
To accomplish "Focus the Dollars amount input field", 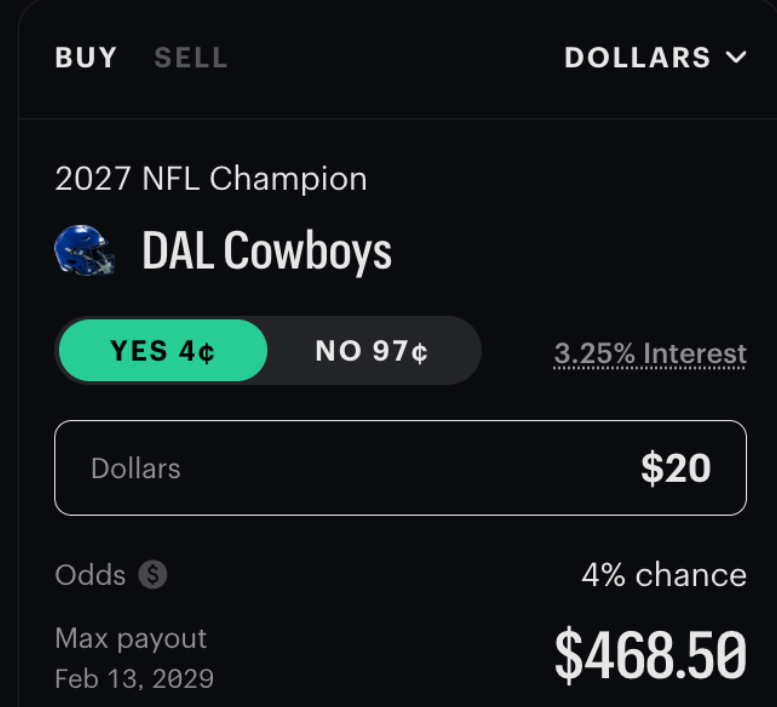I will click(400, 468).
